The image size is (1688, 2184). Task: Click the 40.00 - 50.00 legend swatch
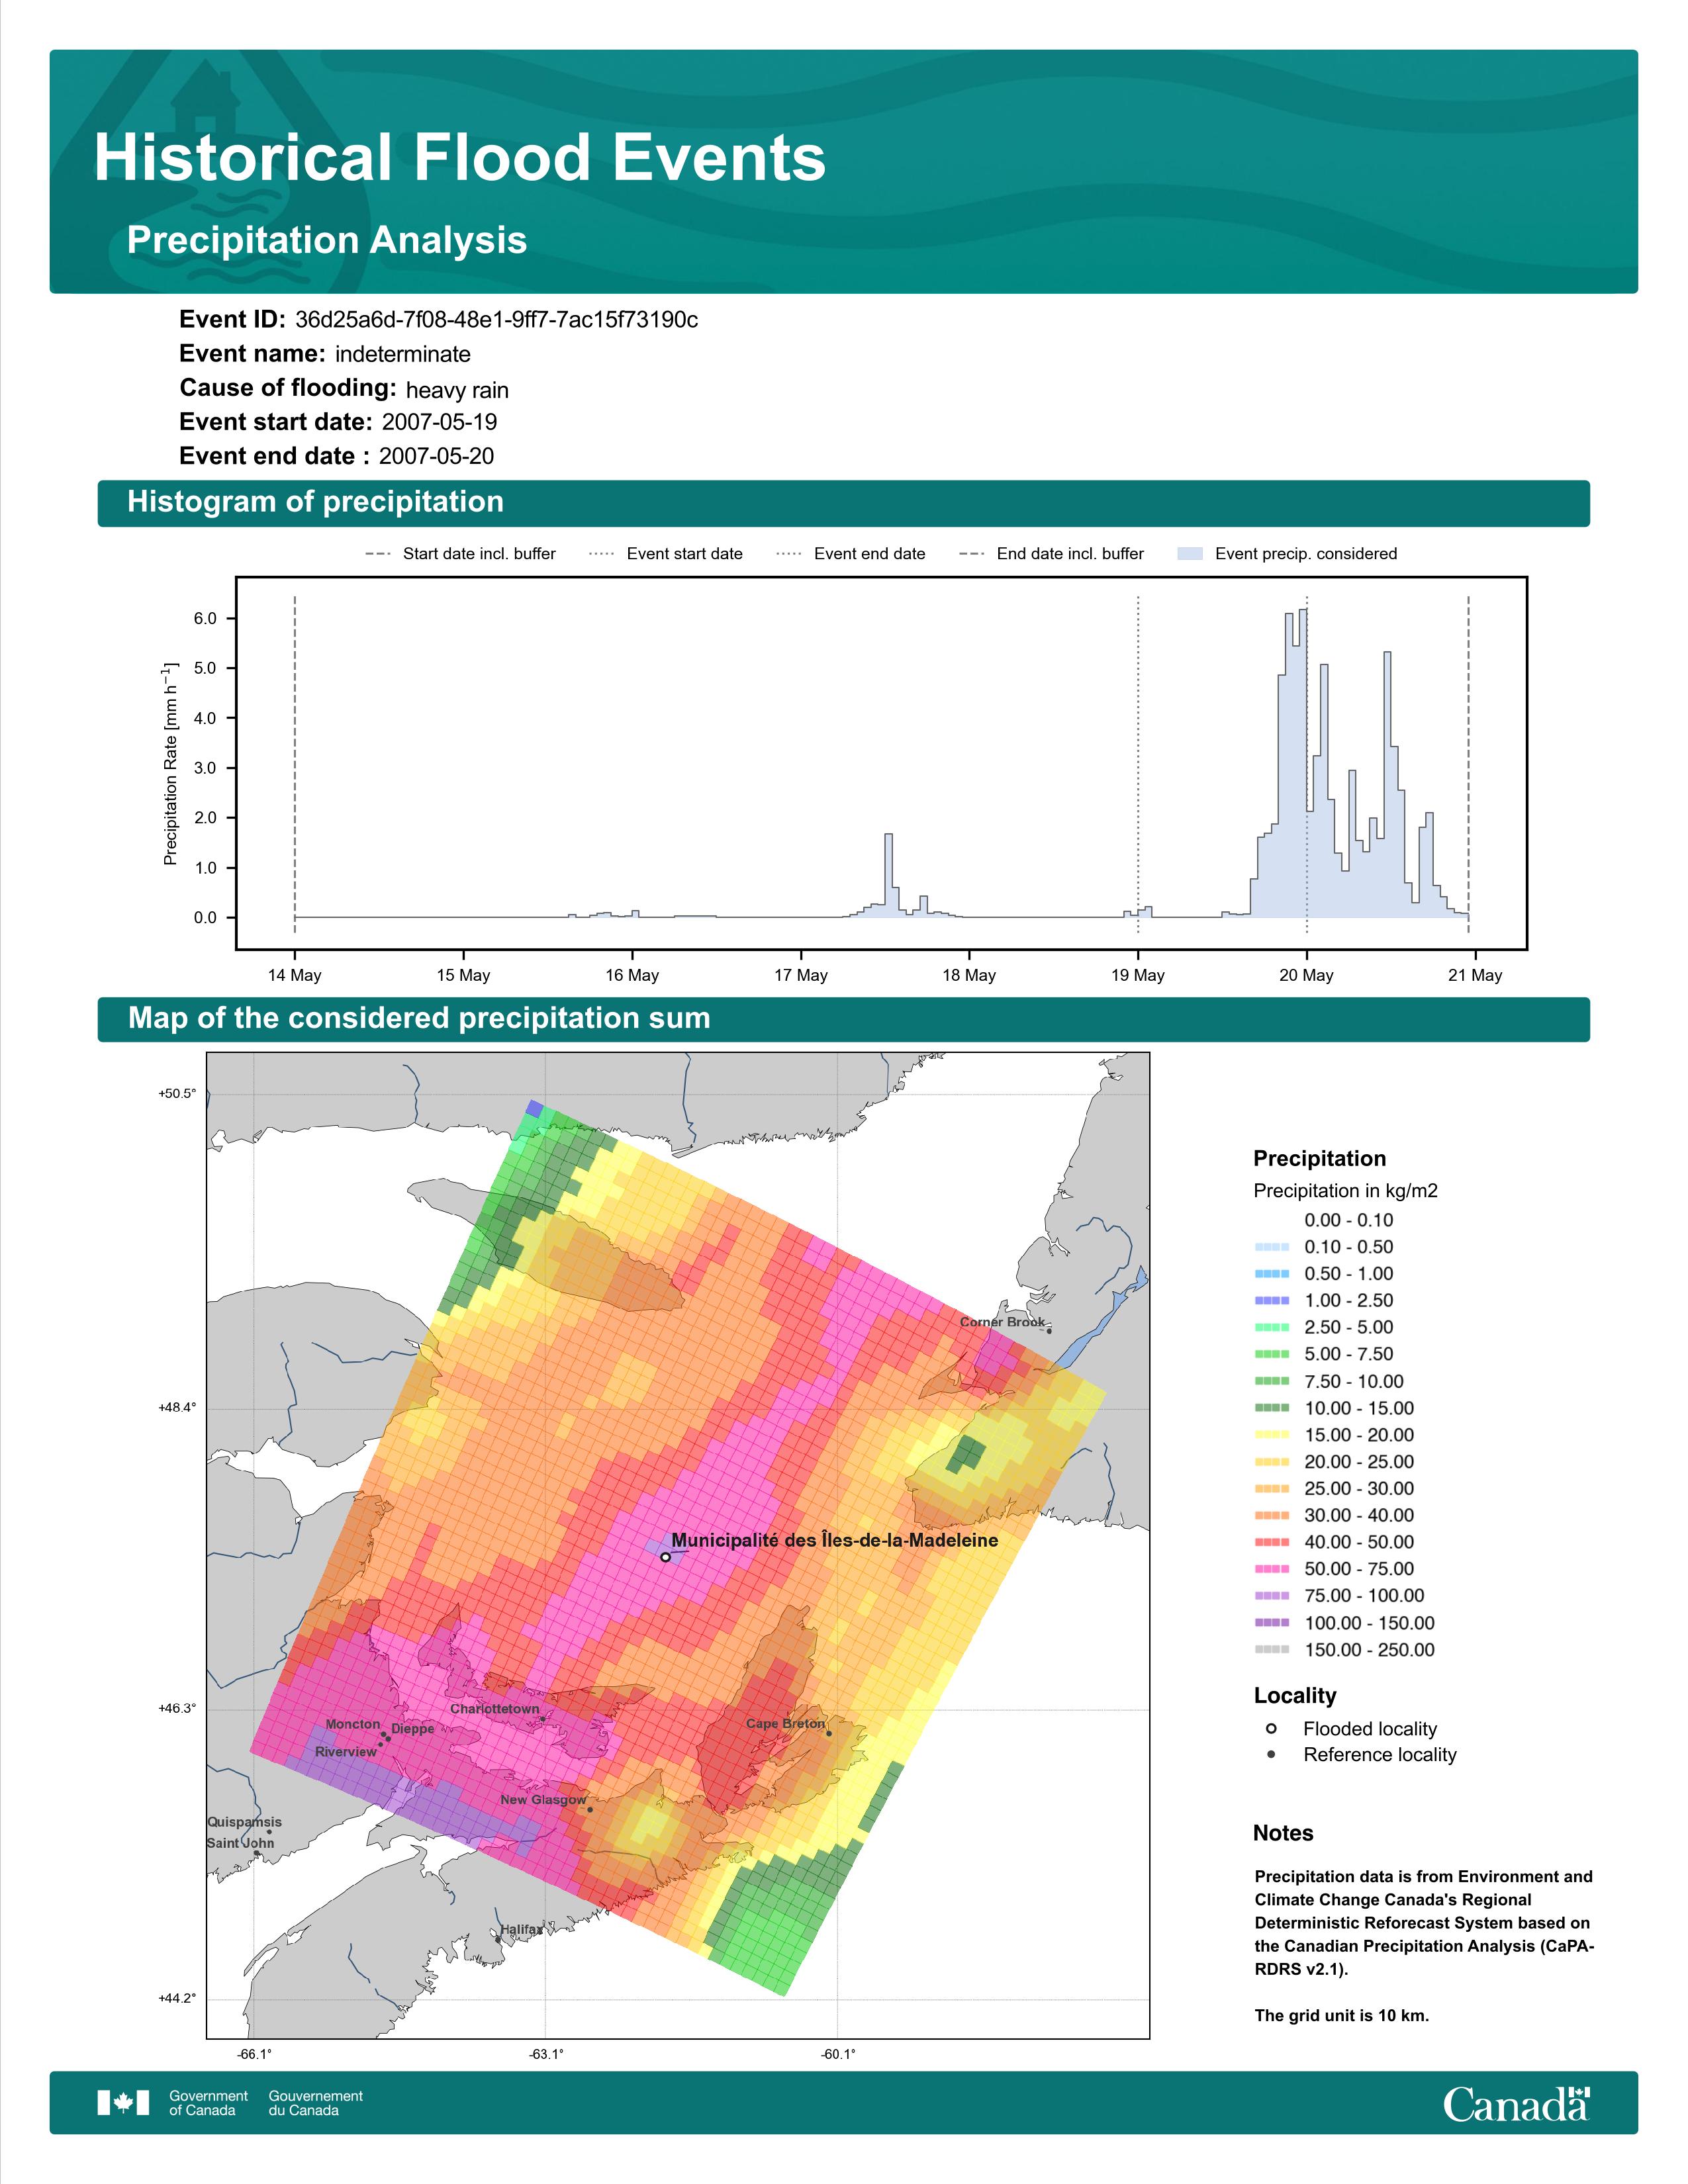pos(1272,1542)
